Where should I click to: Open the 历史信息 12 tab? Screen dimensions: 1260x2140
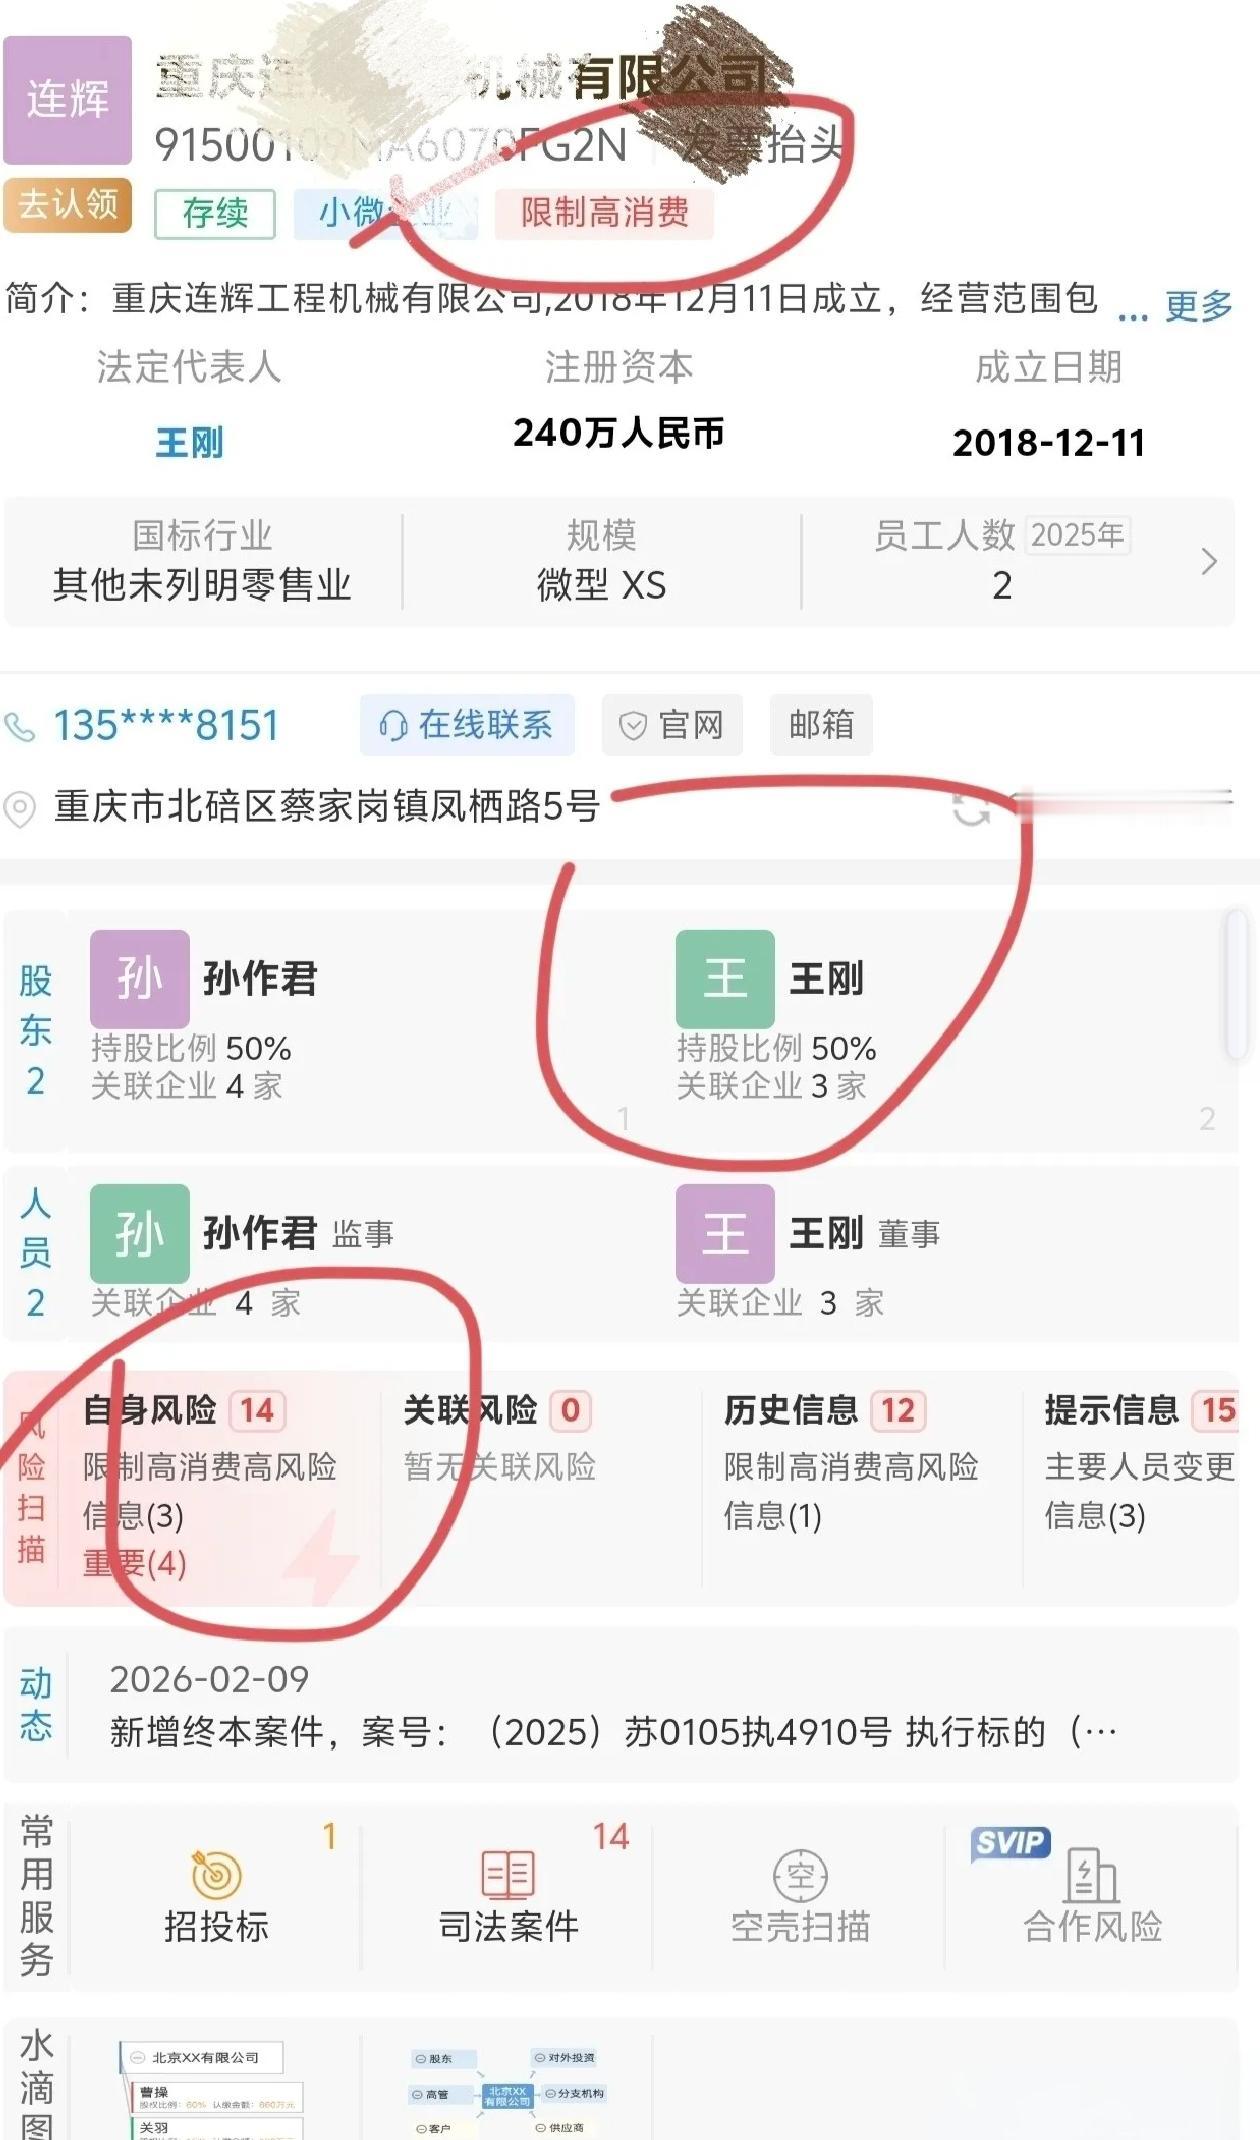coord(825,1410)
